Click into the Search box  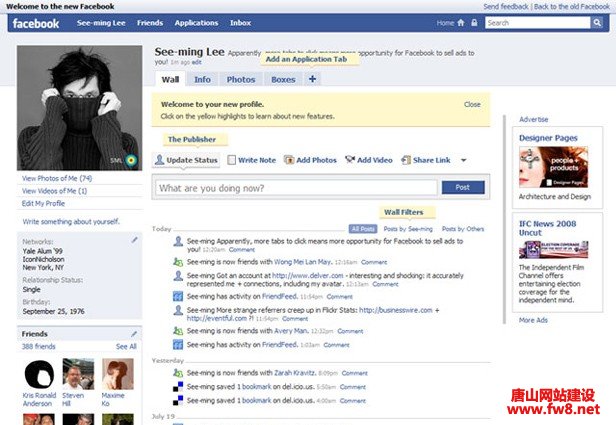[x=537, y=23]
